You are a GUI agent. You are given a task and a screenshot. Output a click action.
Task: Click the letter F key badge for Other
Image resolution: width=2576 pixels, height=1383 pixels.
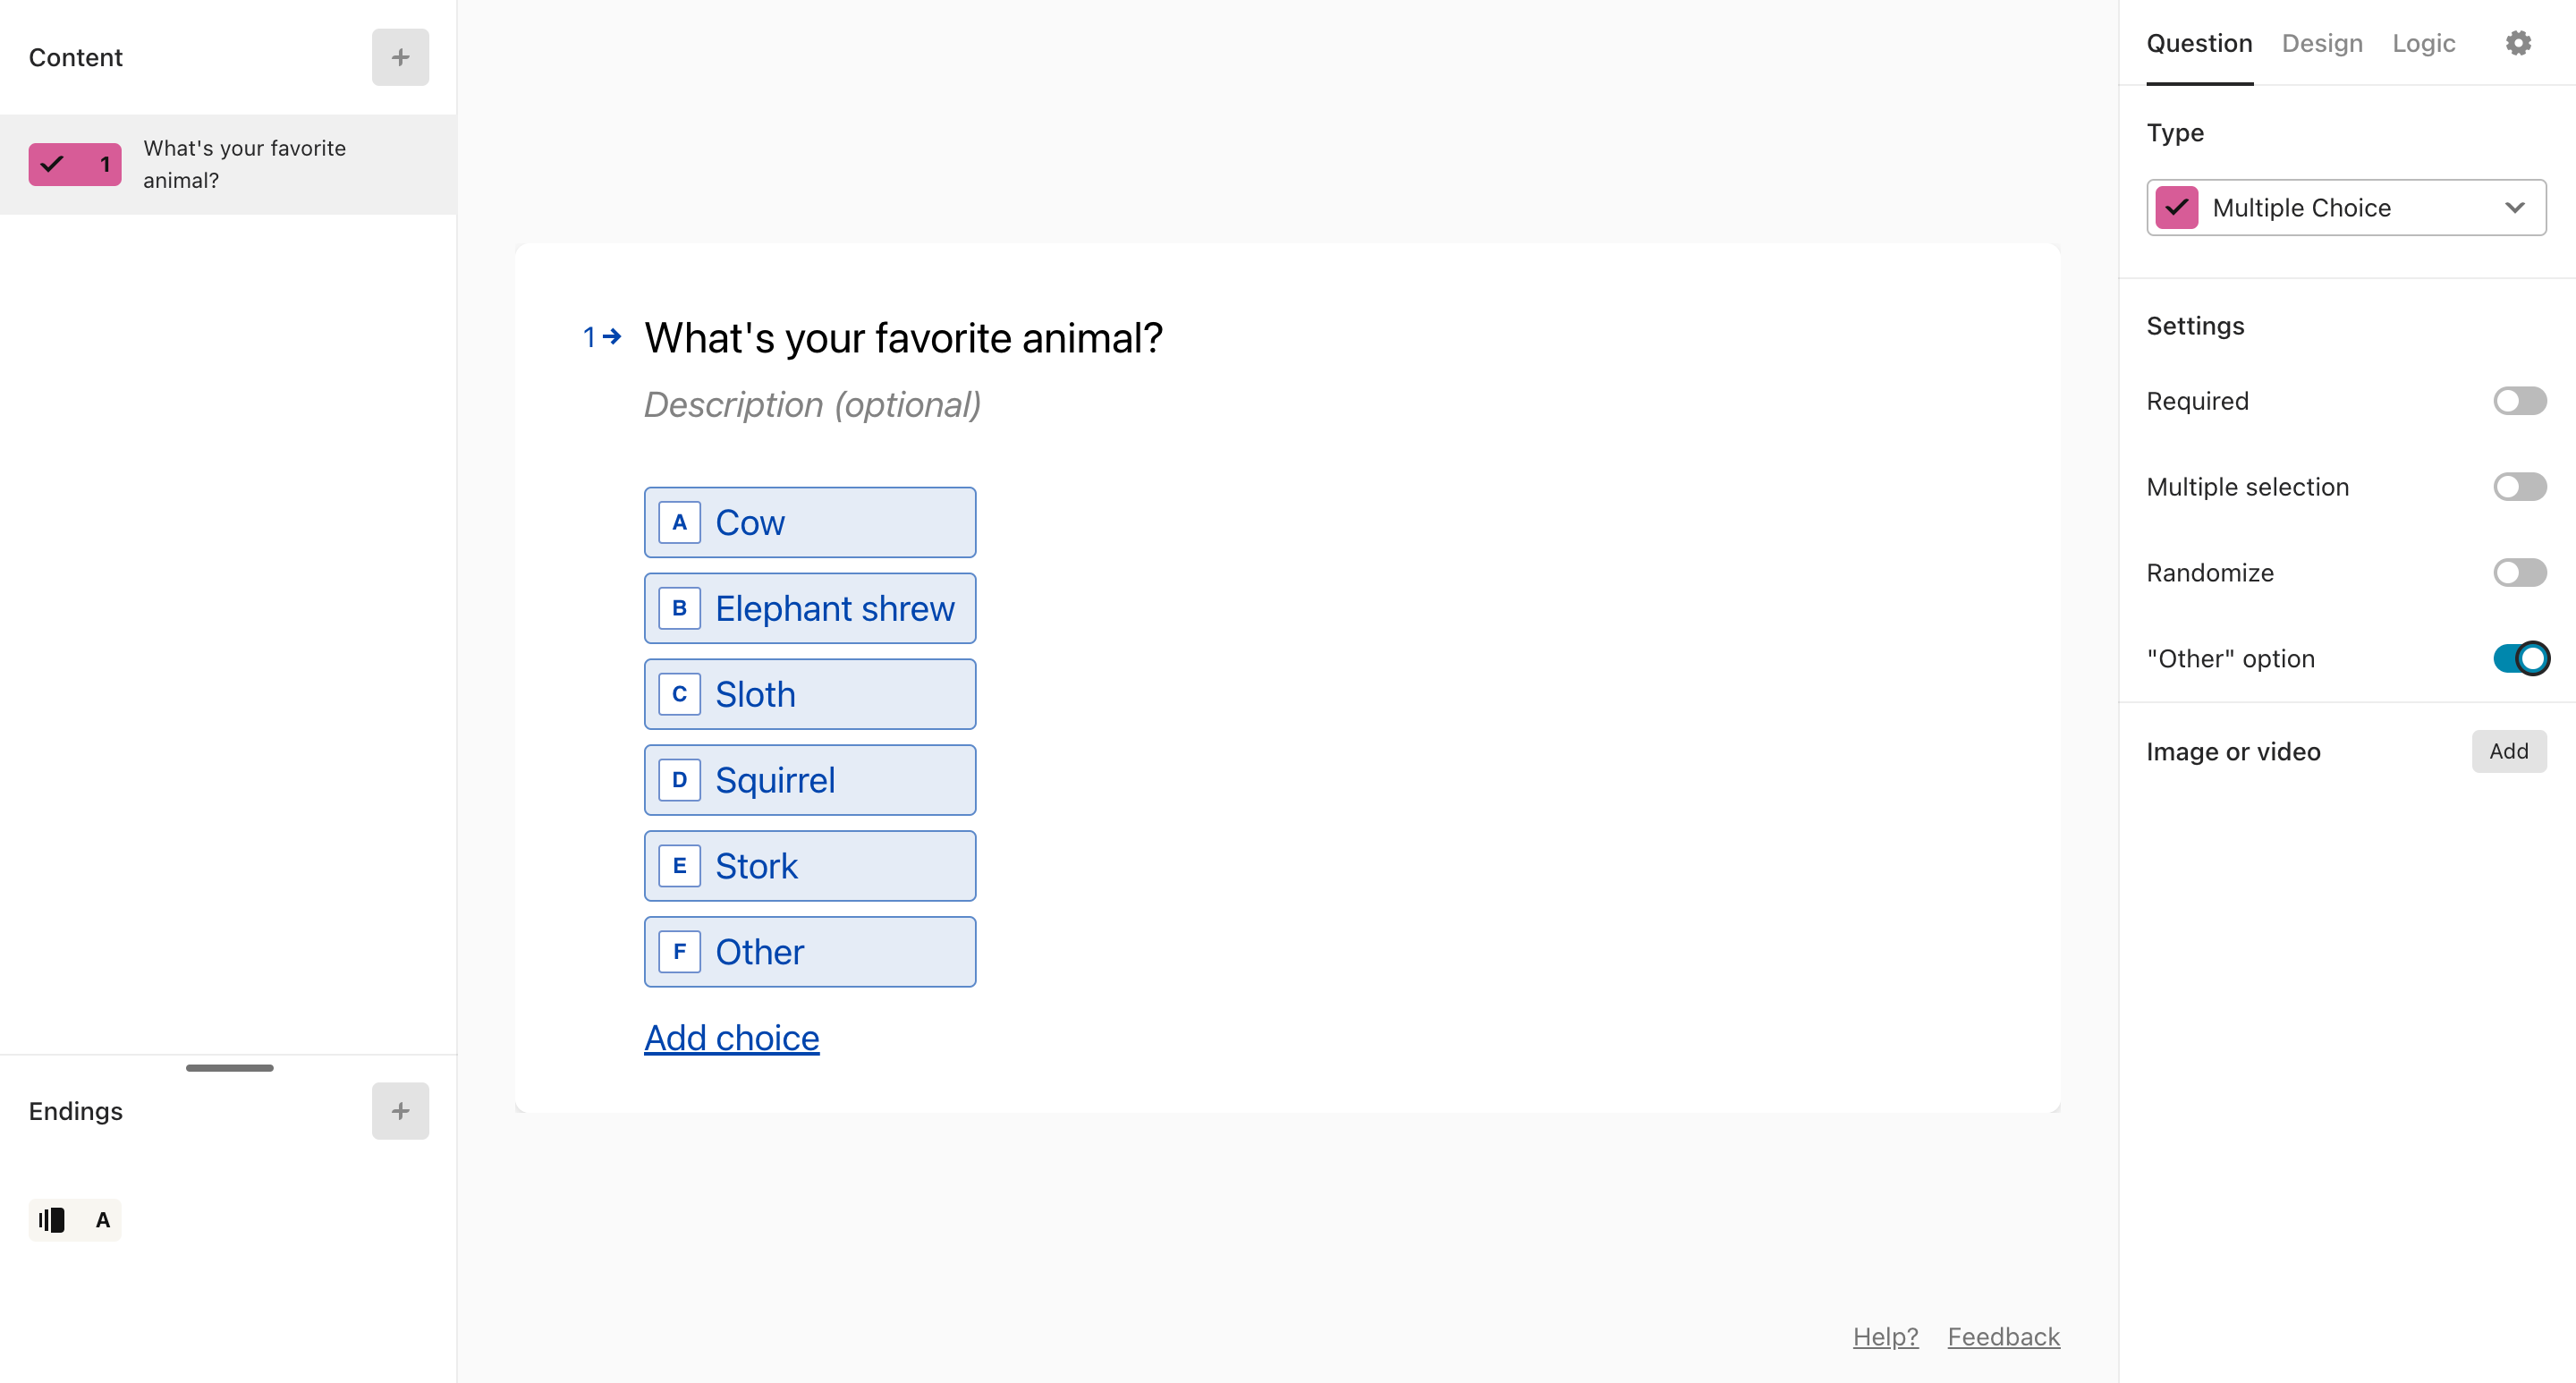point(679,951)
